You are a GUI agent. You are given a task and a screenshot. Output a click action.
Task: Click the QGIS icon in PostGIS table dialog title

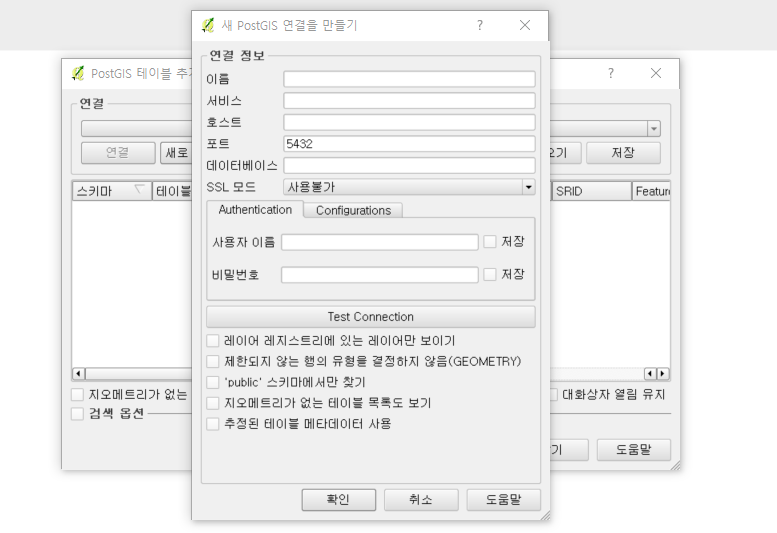coord(78,73)
